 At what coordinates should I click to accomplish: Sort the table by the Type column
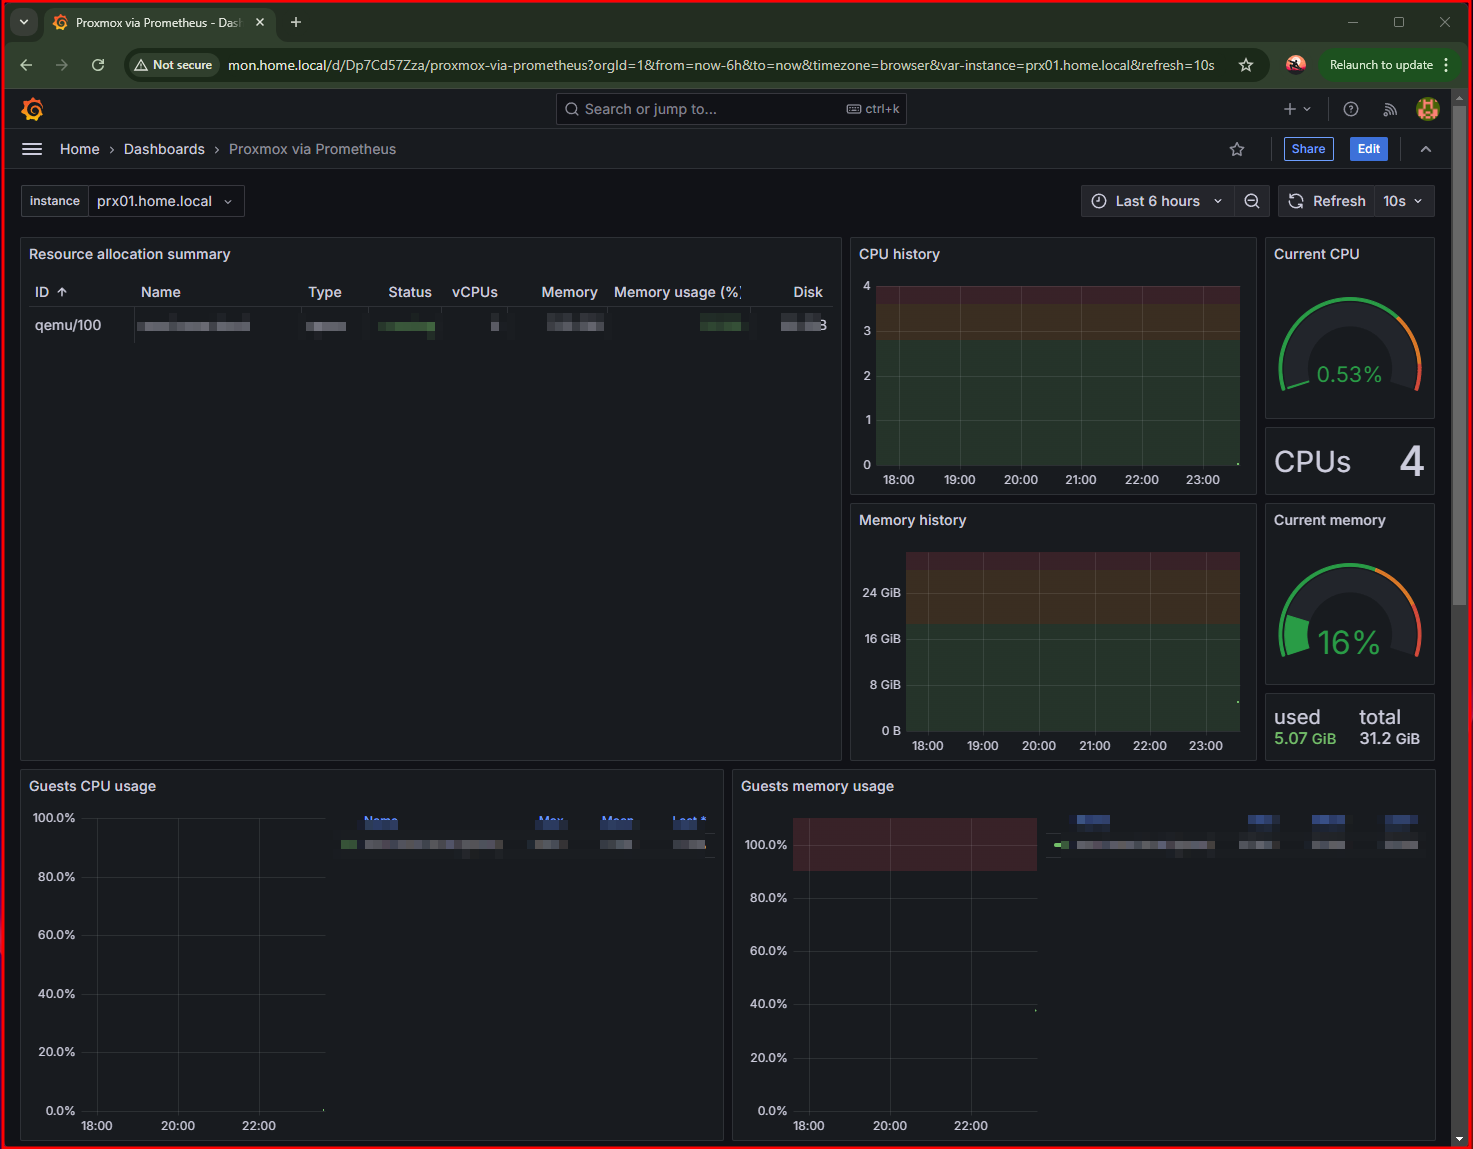pyautogui.click(x=325, y=292)
